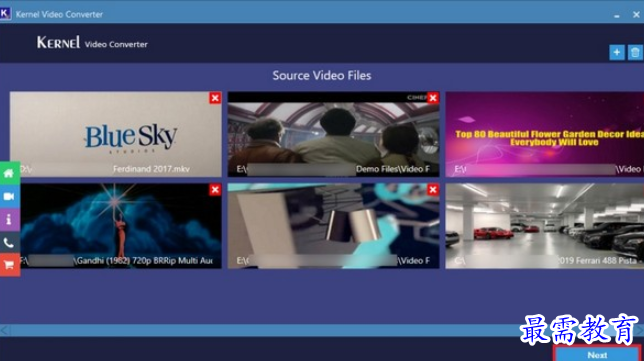Click the Next button
This screenshot has width=644, height=361.
[597, 354]
